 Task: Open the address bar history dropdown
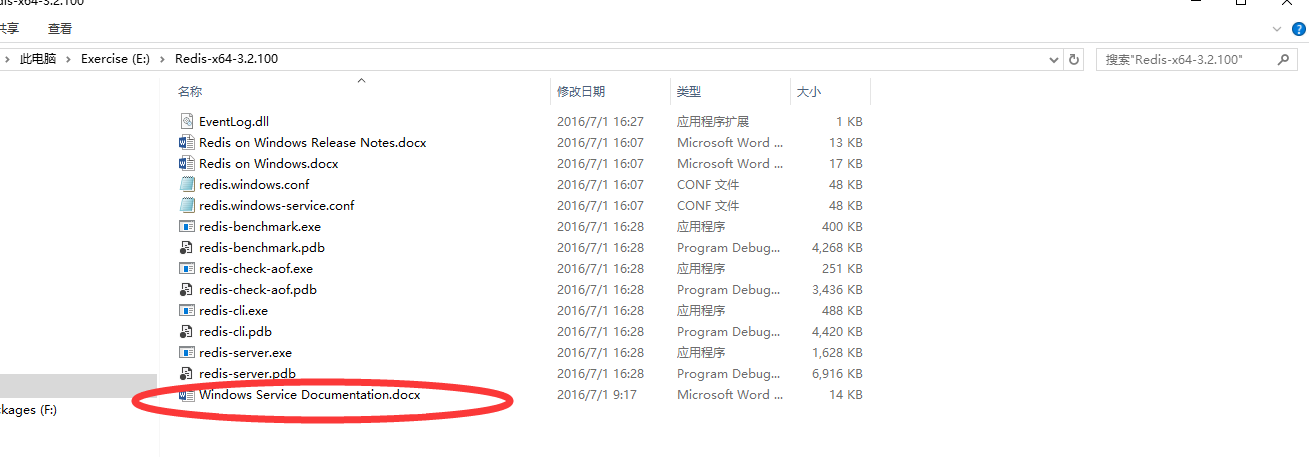1054,59
